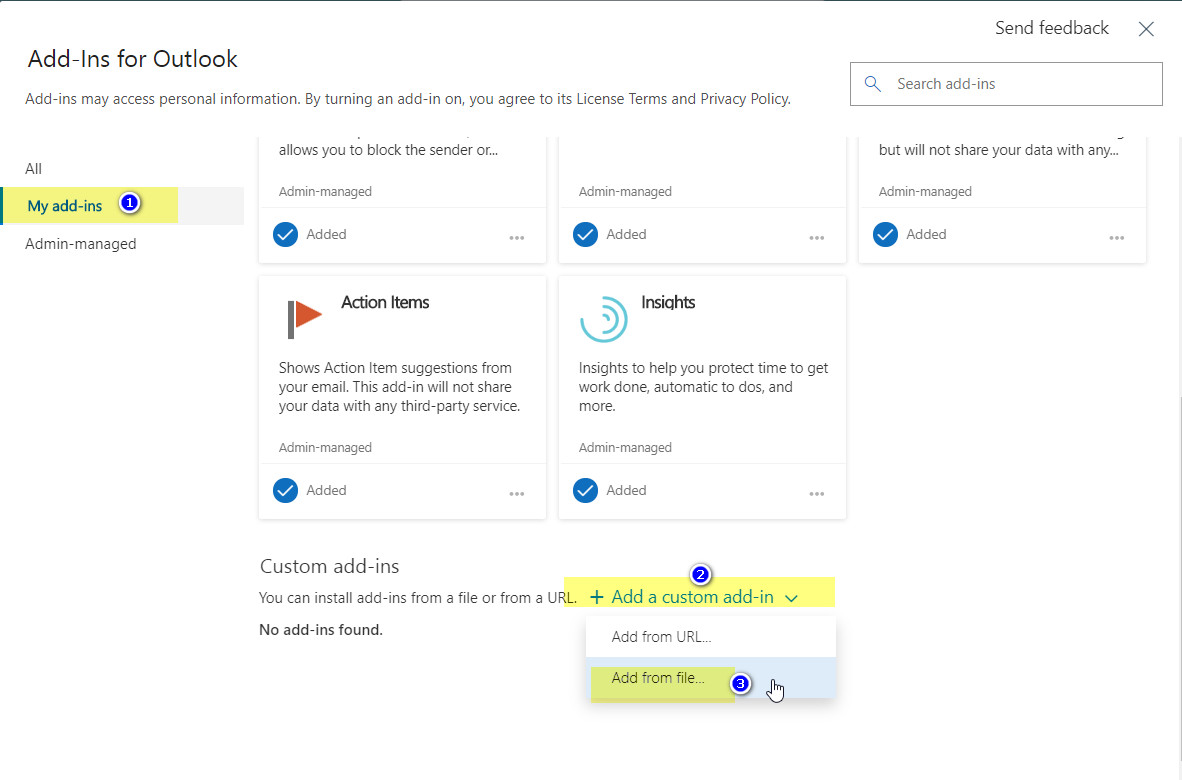Screen dimensions: 1182x780
Task: Open the Action Items more options ellipsis
Action: (x=516, y=493)
